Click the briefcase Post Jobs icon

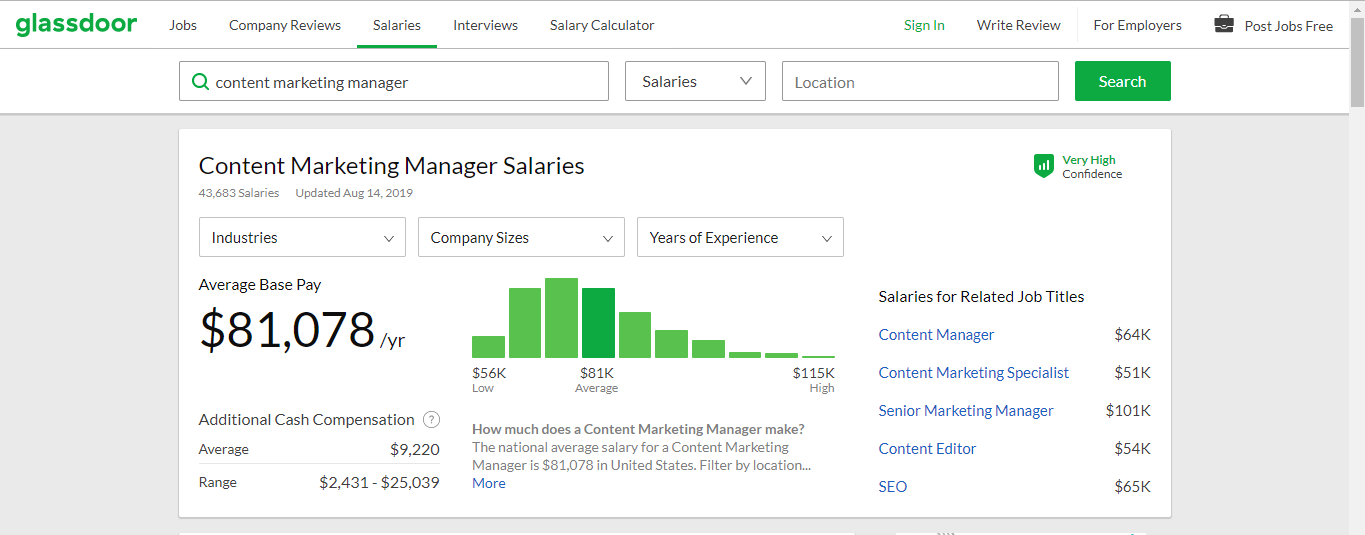point(1224,24)
